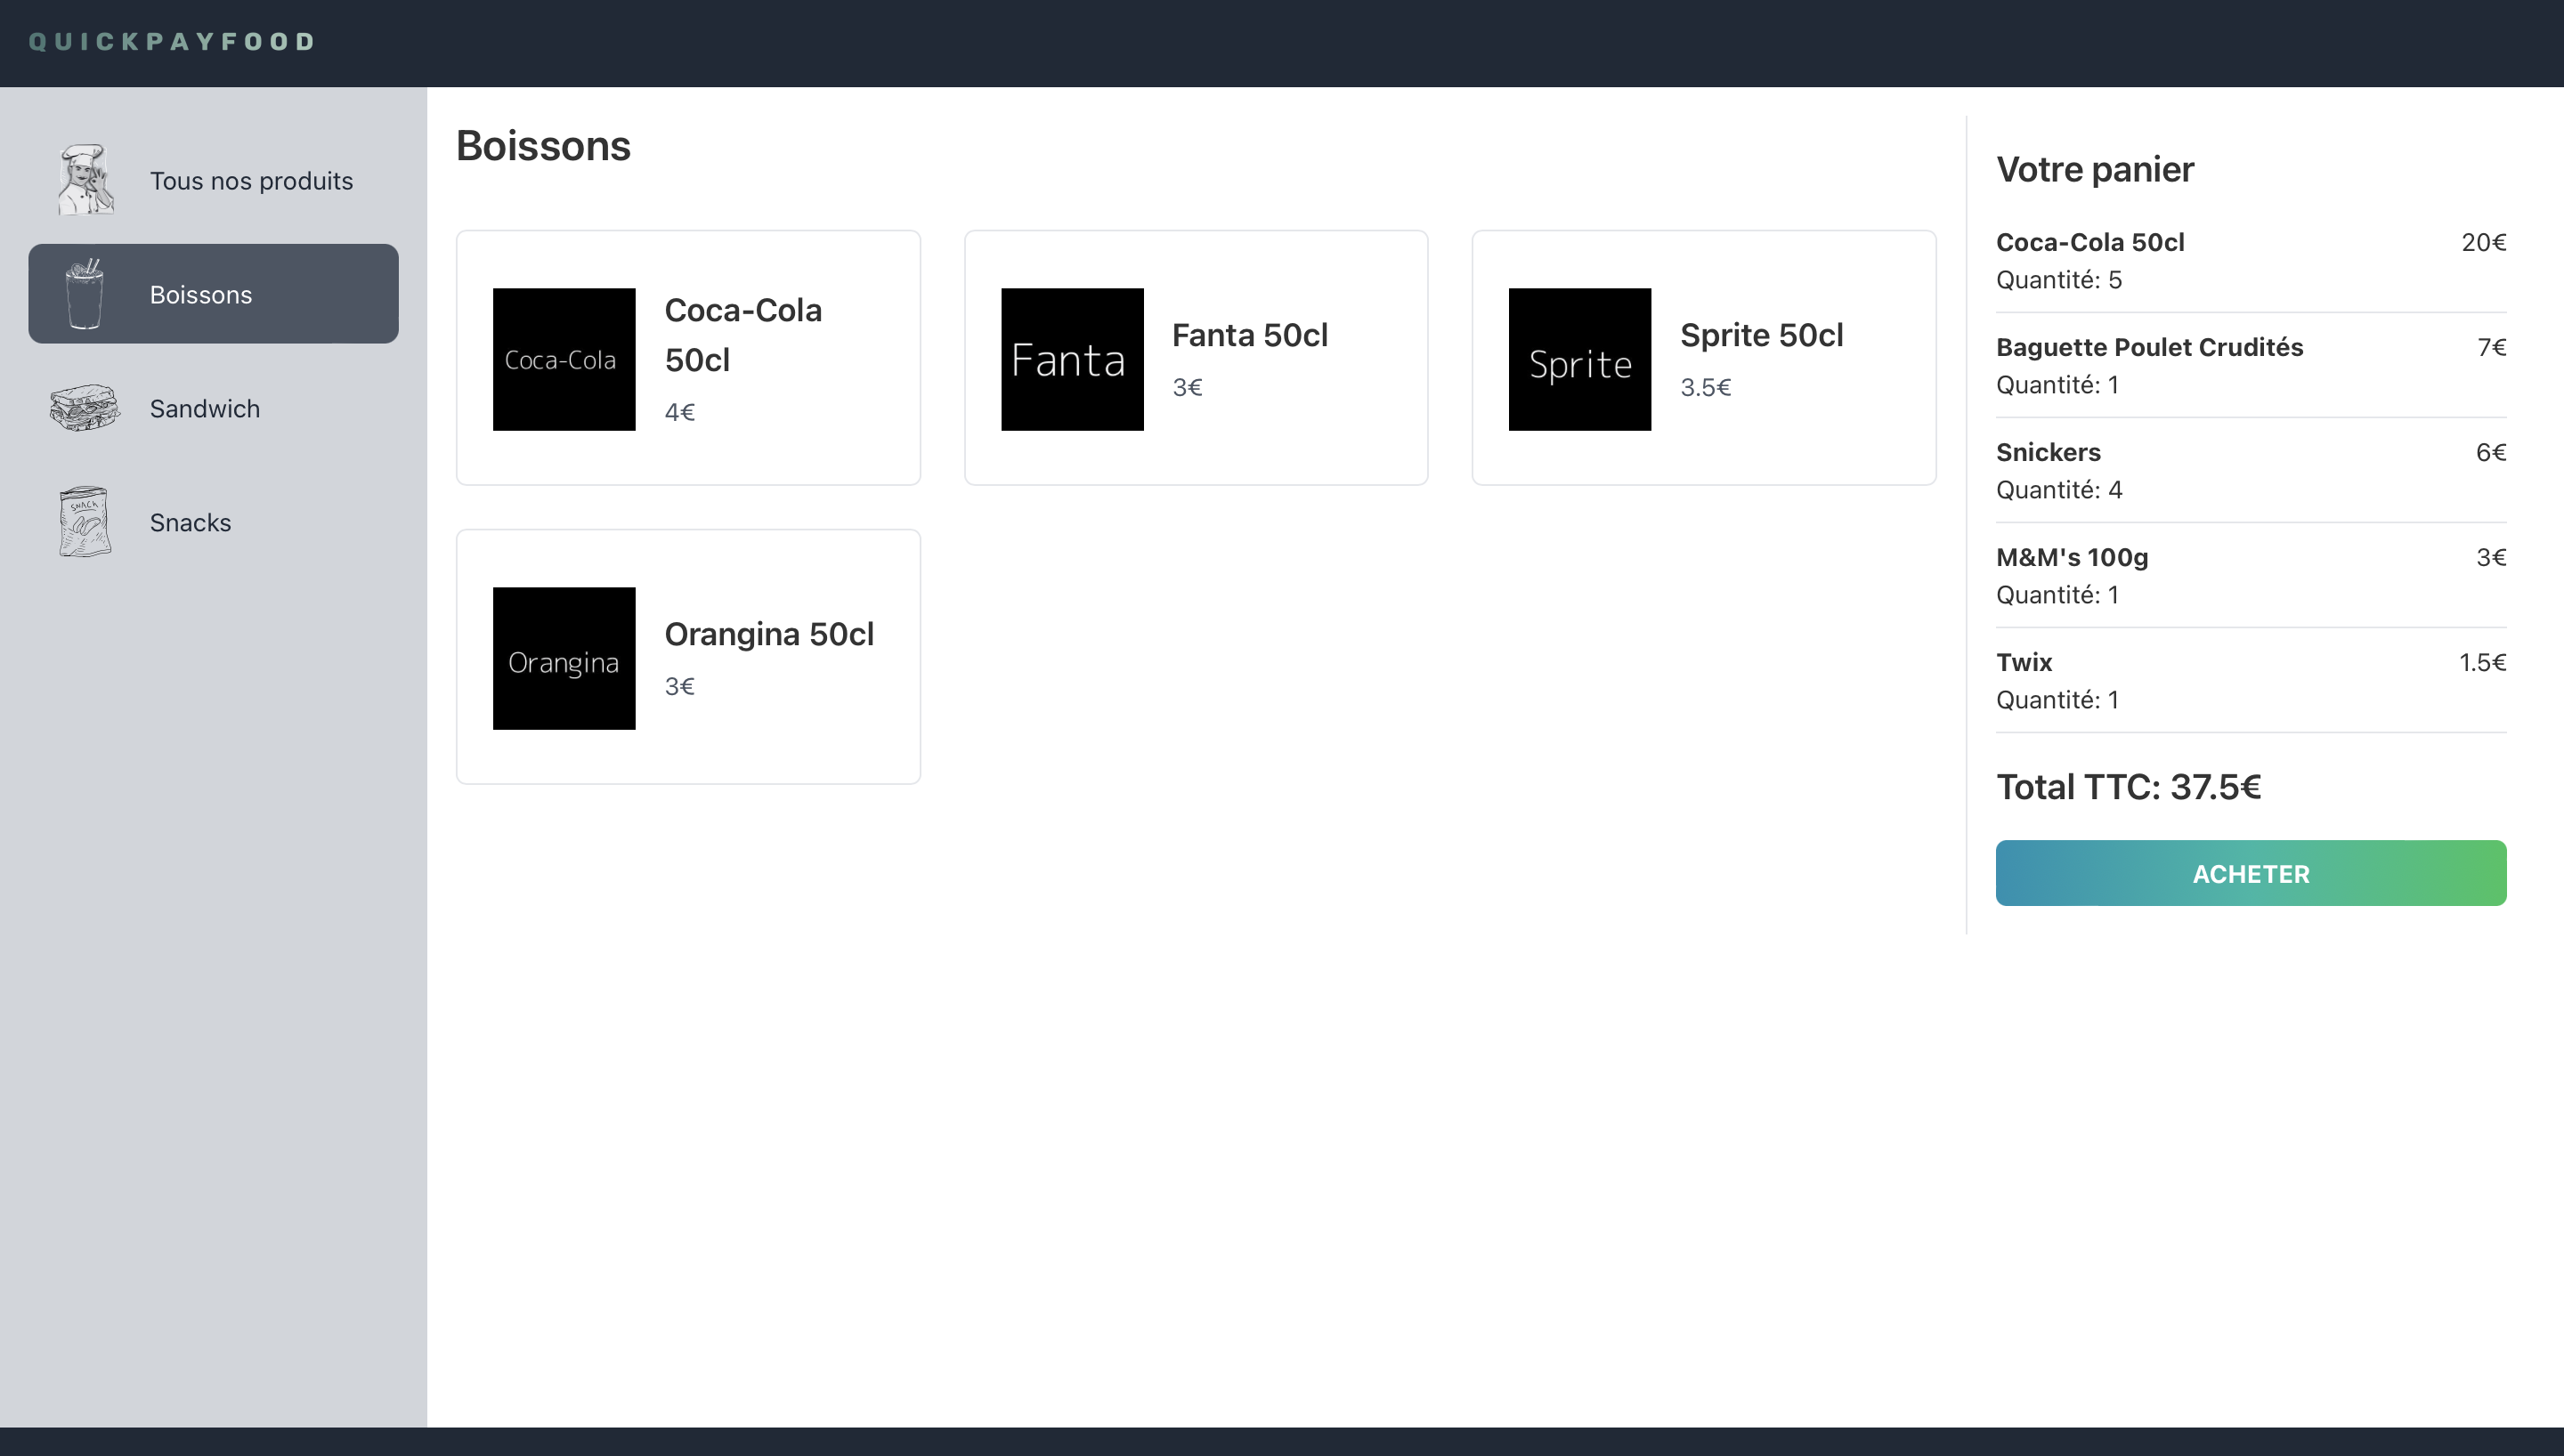Select the Fanta 50cl product title
2564x1456 pixels.
(x=1250, y=335)
